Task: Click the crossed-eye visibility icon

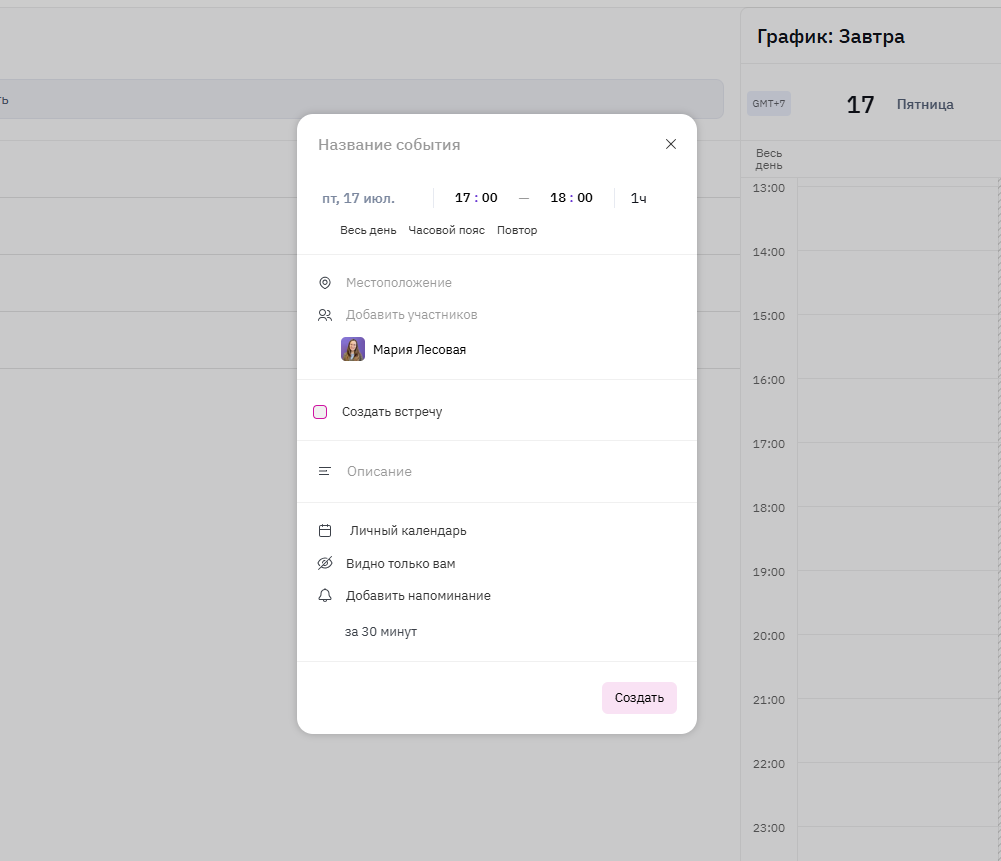Action: point(325,563)
